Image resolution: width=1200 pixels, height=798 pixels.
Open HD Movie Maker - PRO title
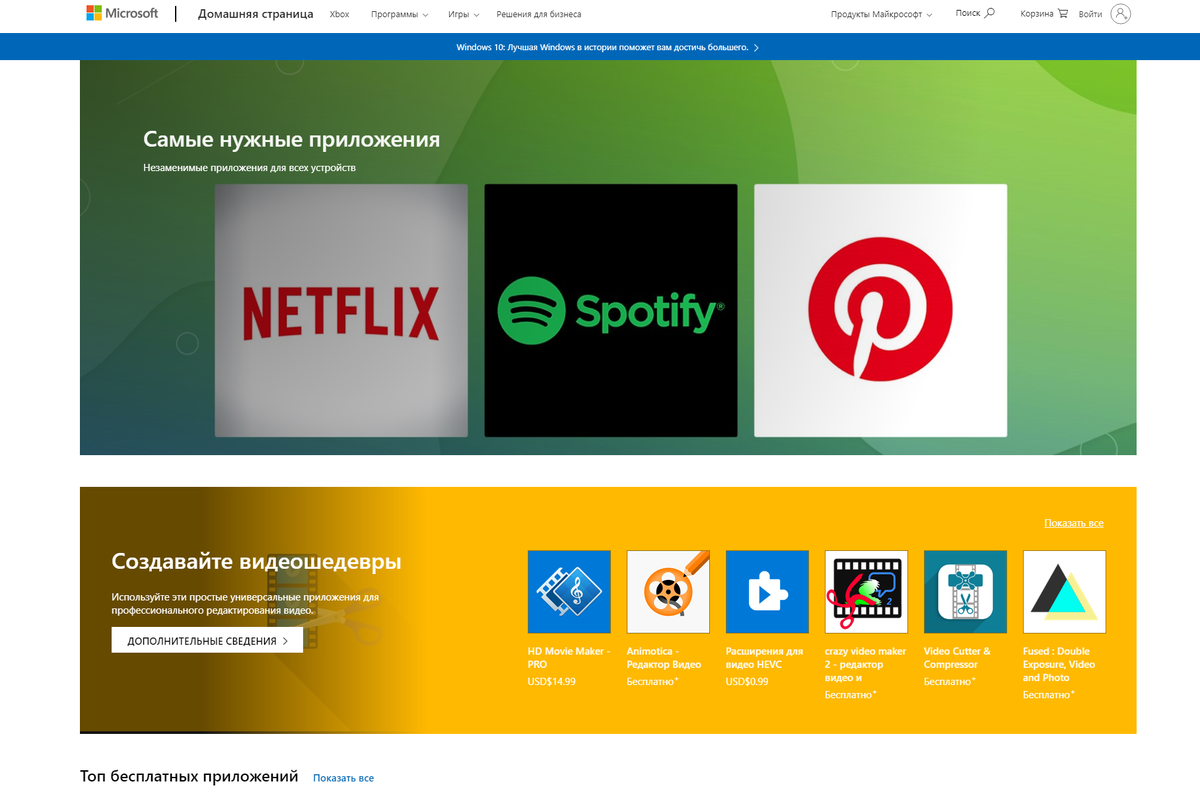point(568,657)
